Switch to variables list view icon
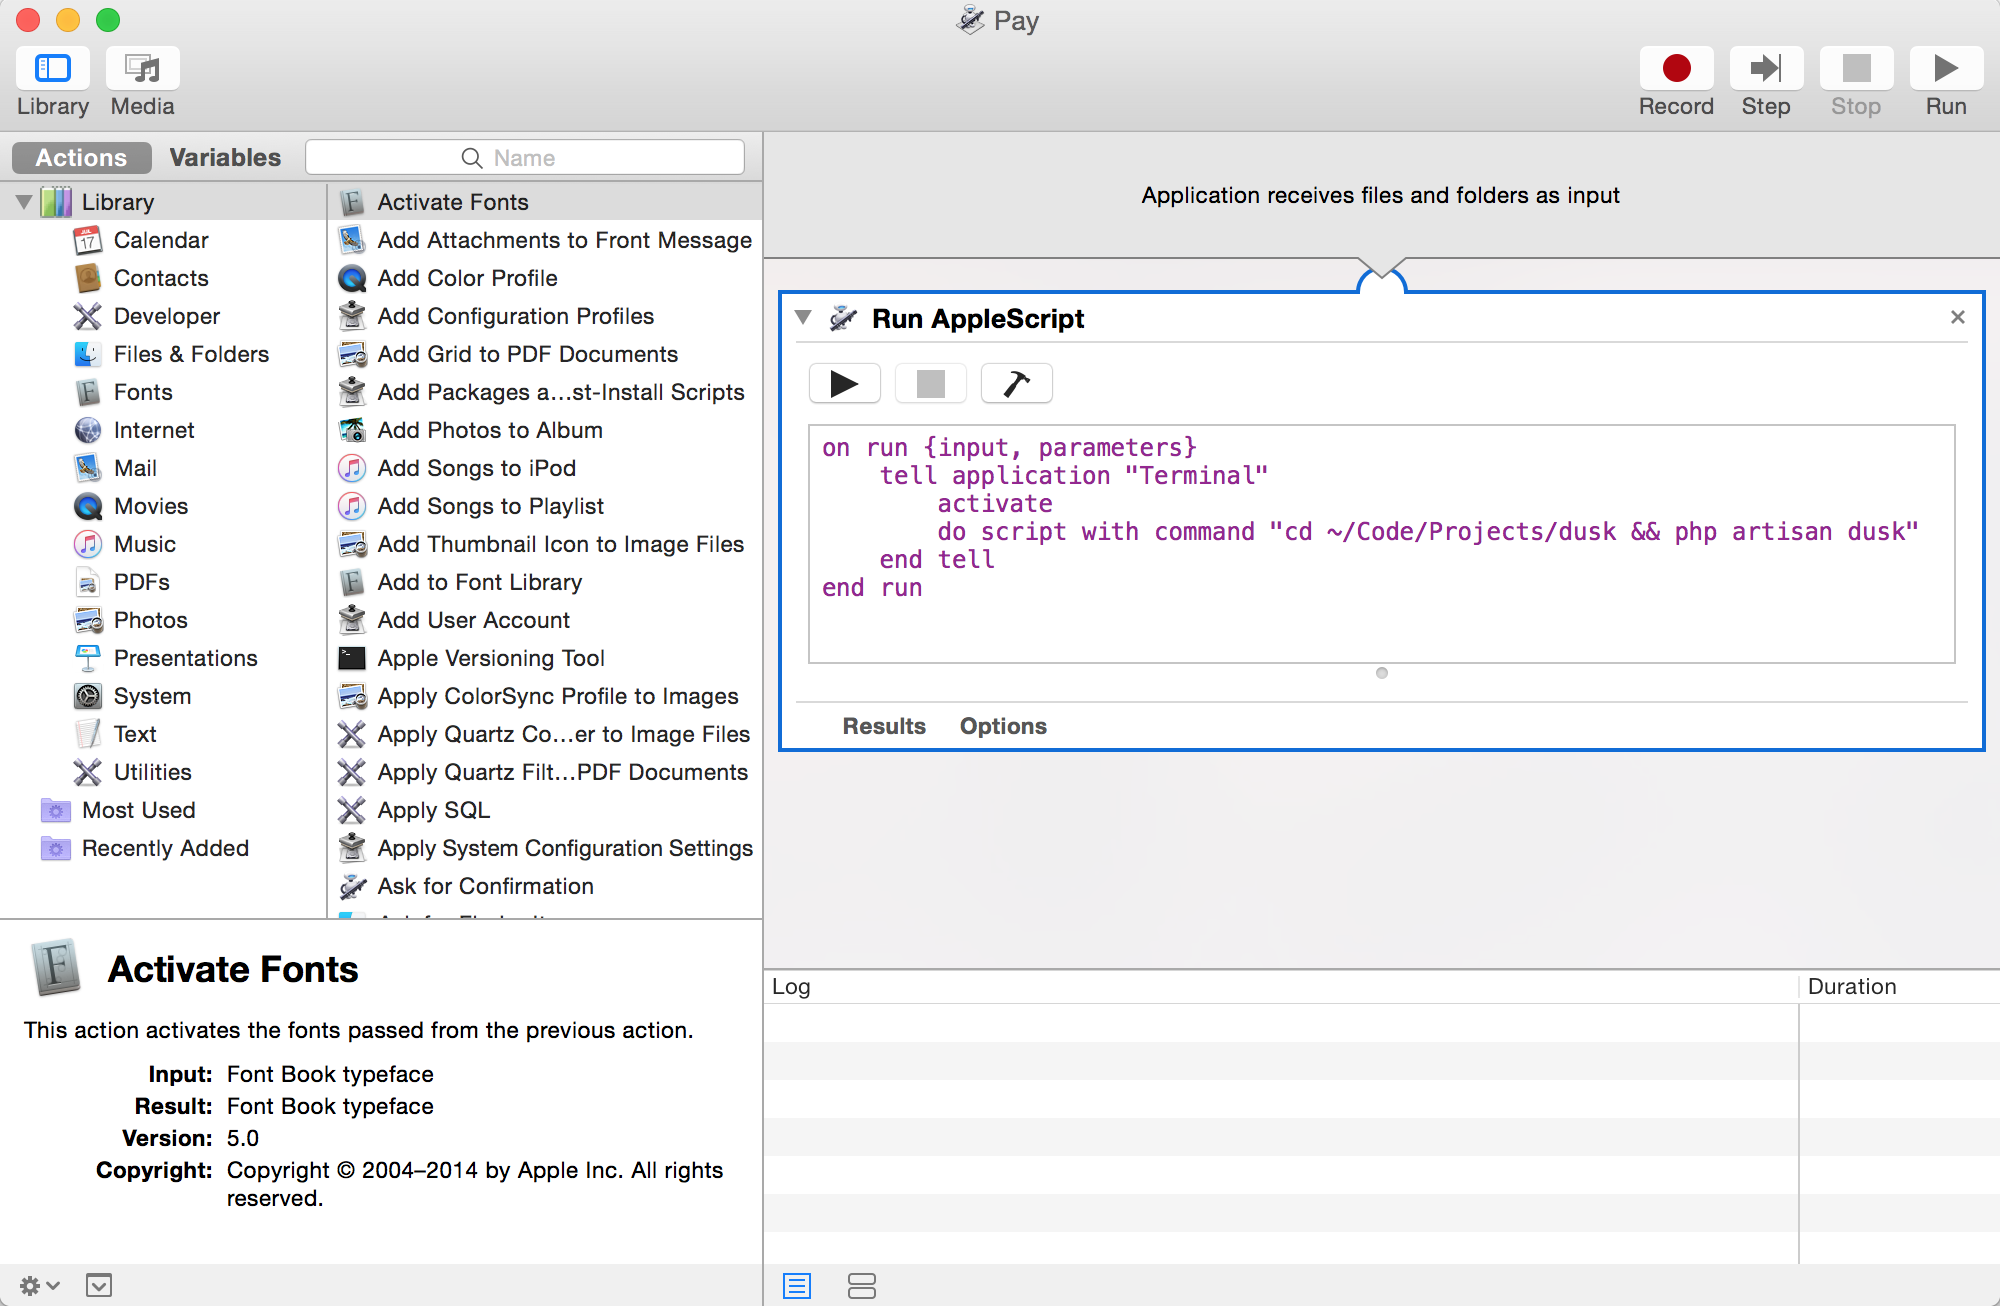This screenshot has height=1306, width=2000. [x=861, y=1286]
